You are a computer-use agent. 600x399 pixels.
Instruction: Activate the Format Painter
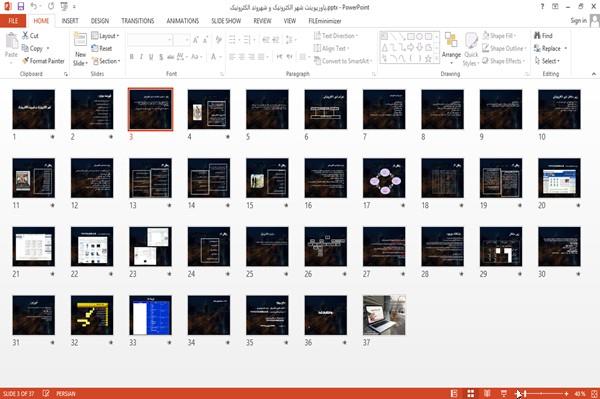tap(43, 61)
